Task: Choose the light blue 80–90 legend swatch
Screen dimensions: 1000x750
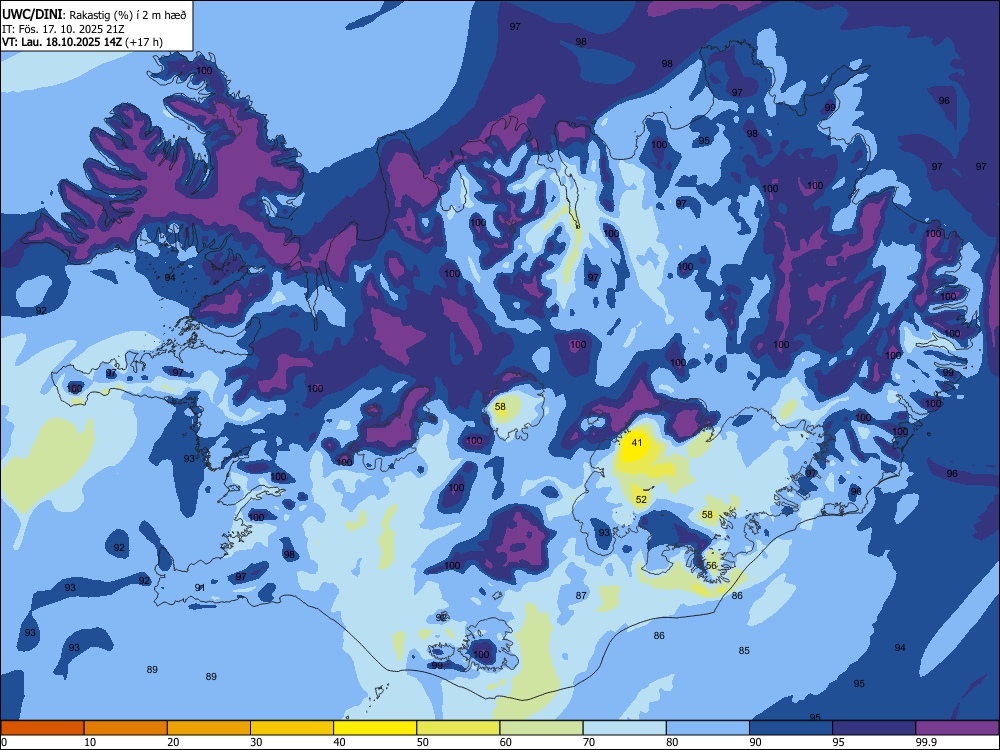Action: [708, 728]
